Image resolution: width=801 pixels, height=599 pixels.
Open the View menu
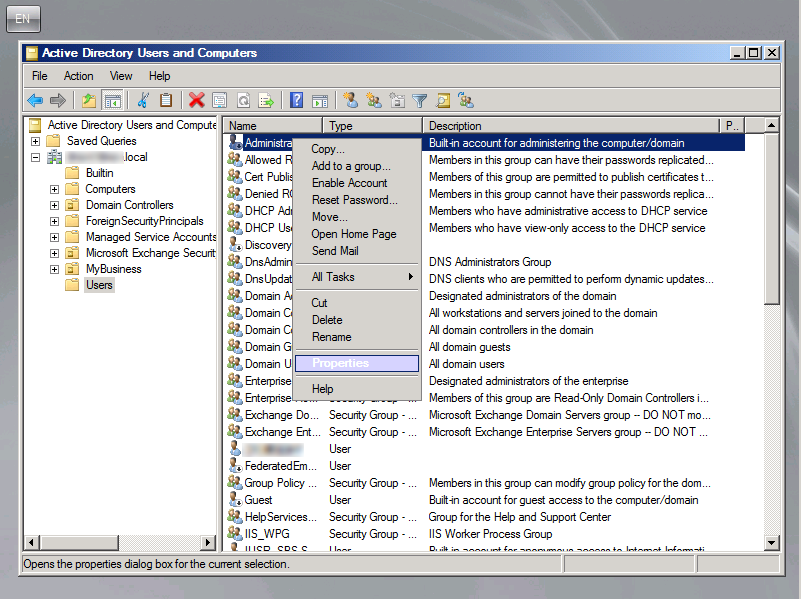pos(121,76)
